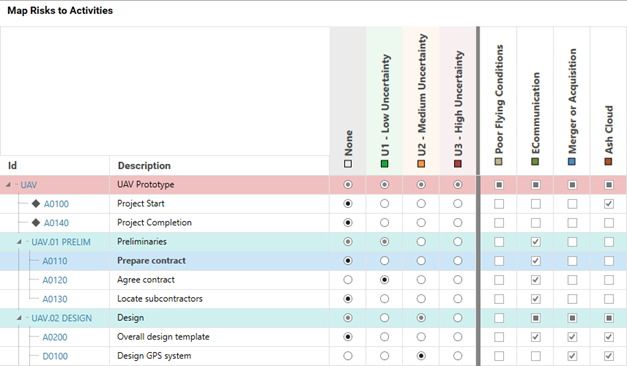The width and height of the screenshot is (627, 366).
Task: Select U1 Low Uncertainty for Project Completion
Action: tap(385, 222)
